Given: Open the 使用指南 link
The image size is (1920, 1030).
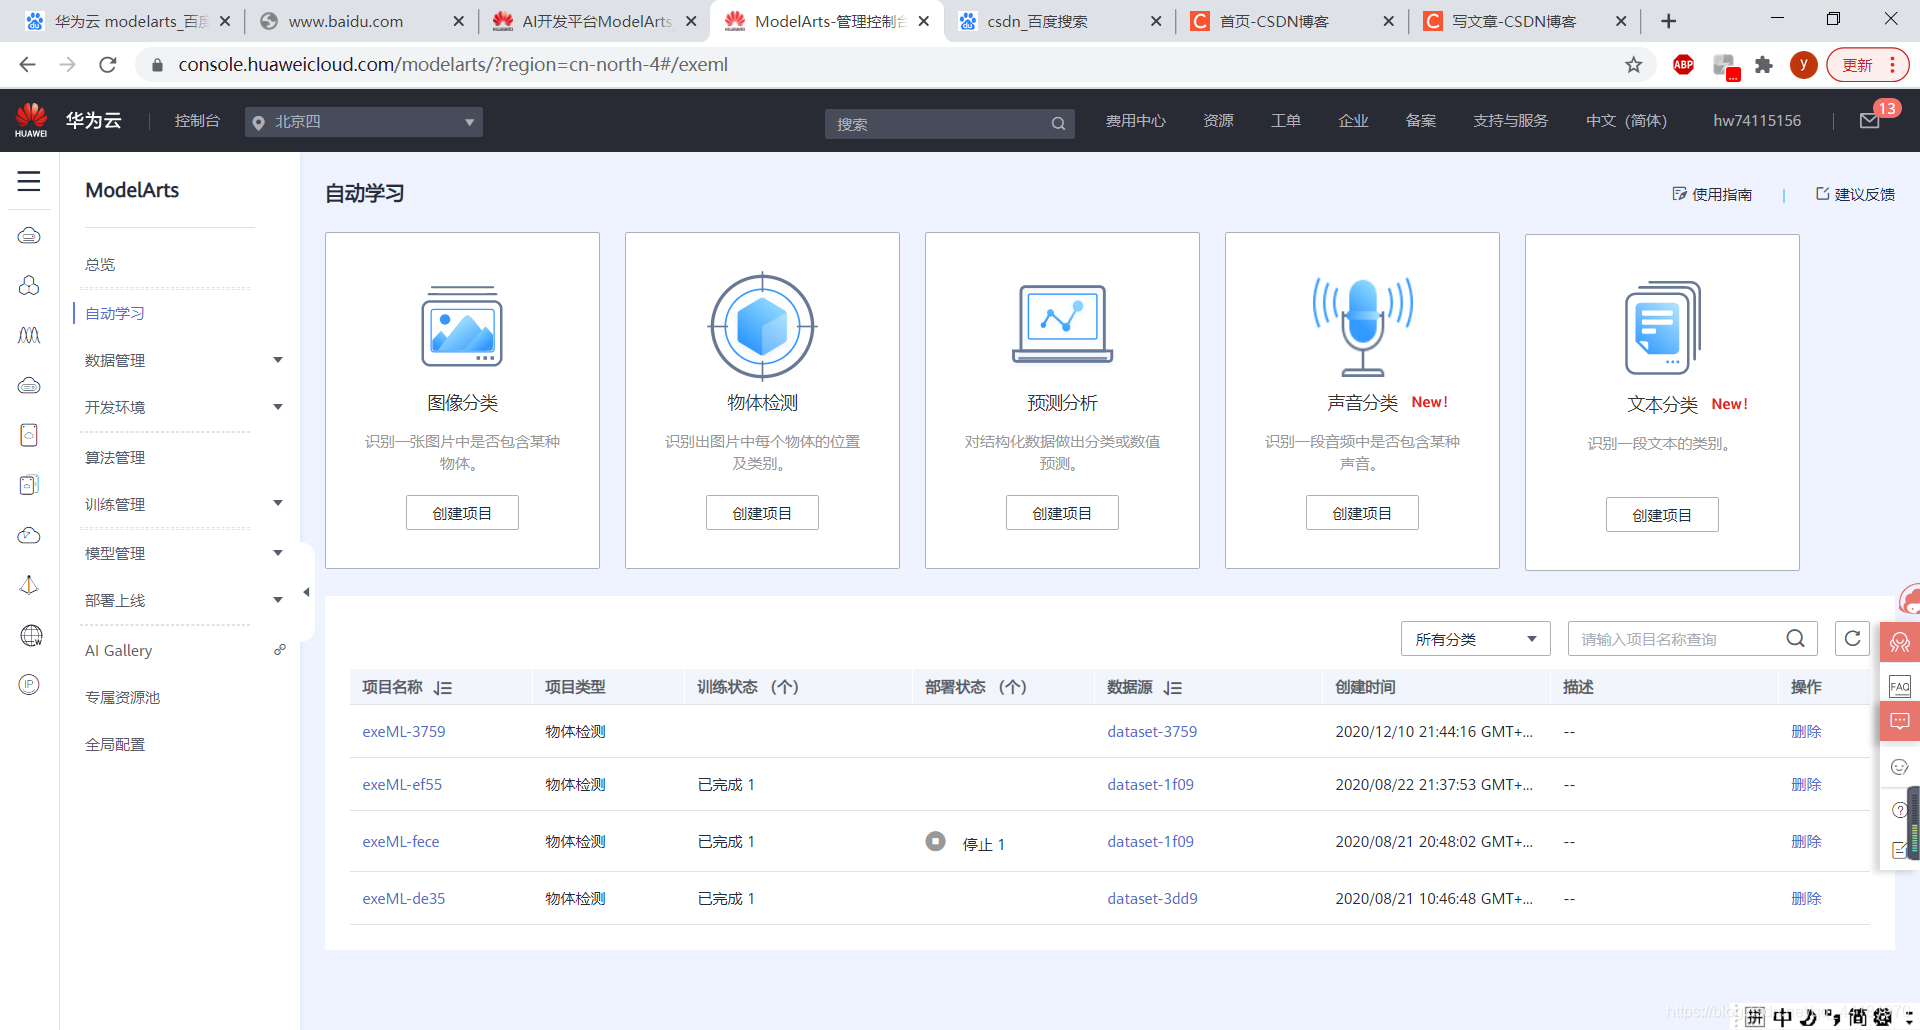Looking at the screenshot, I should point(1712,194).
